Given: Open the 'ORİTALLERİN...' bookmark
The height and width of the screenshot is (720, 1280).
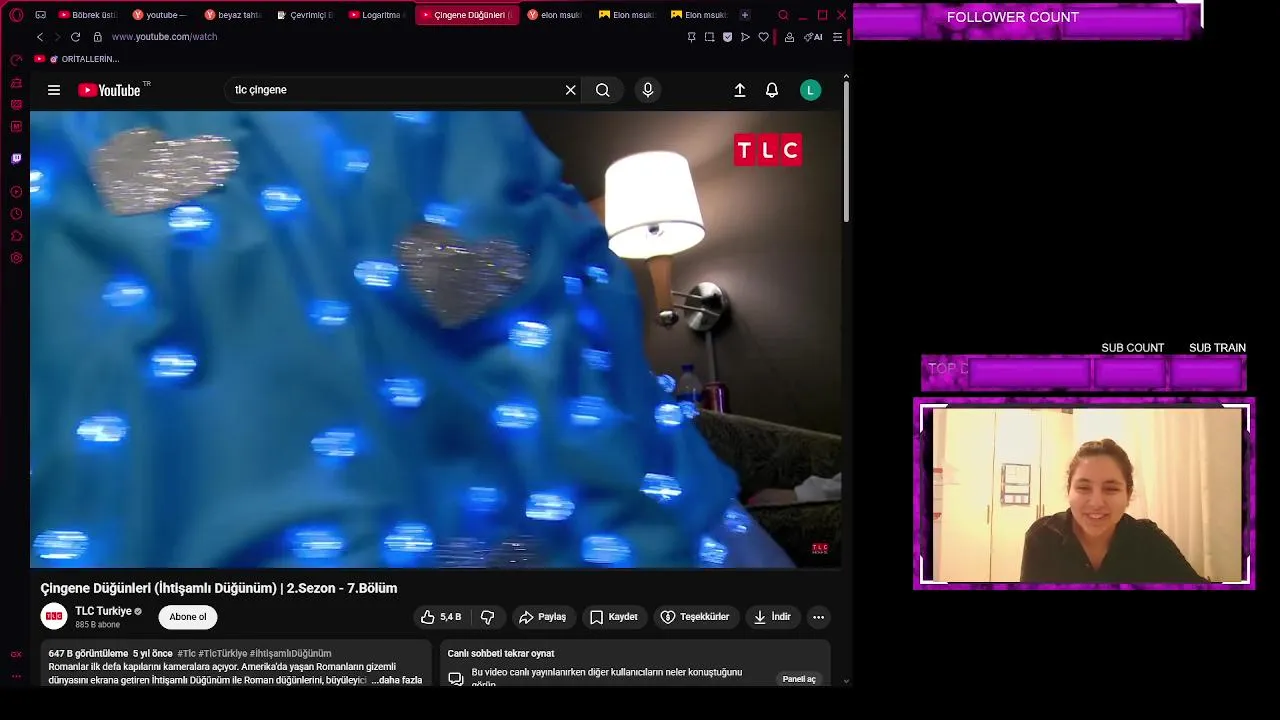Looking at the screenshot, I should pyautogui.click(x=78, y=59).
